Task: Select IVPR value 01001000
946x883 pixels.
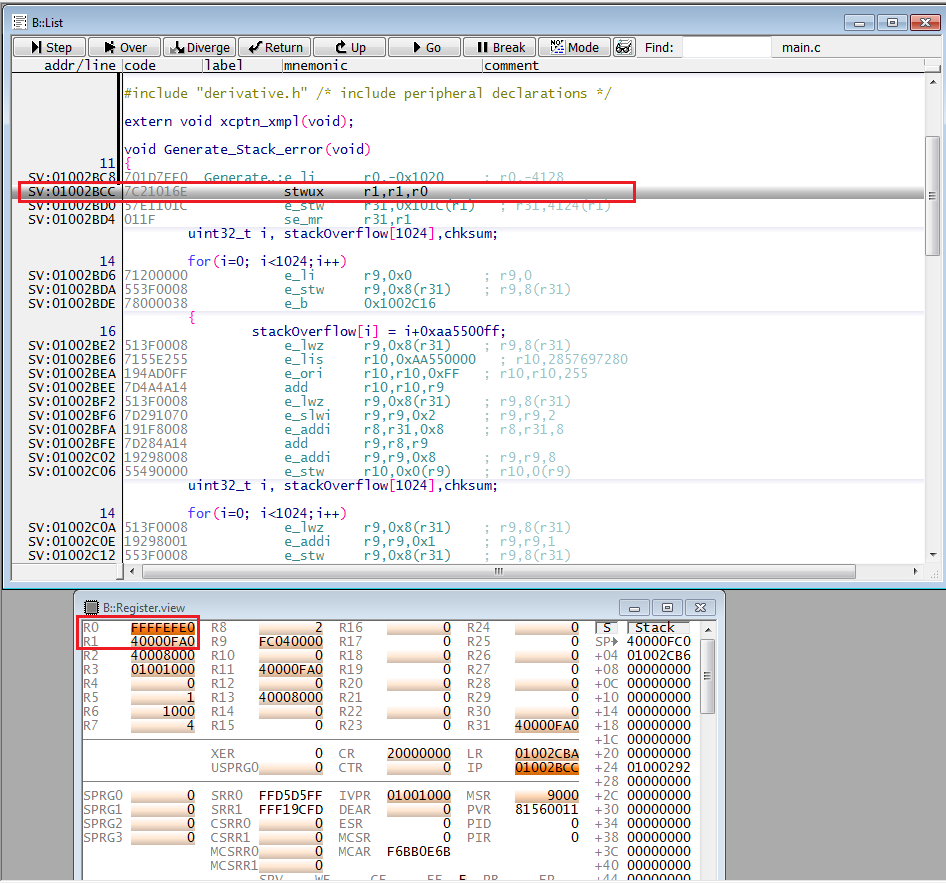Action: click(419, 796)
